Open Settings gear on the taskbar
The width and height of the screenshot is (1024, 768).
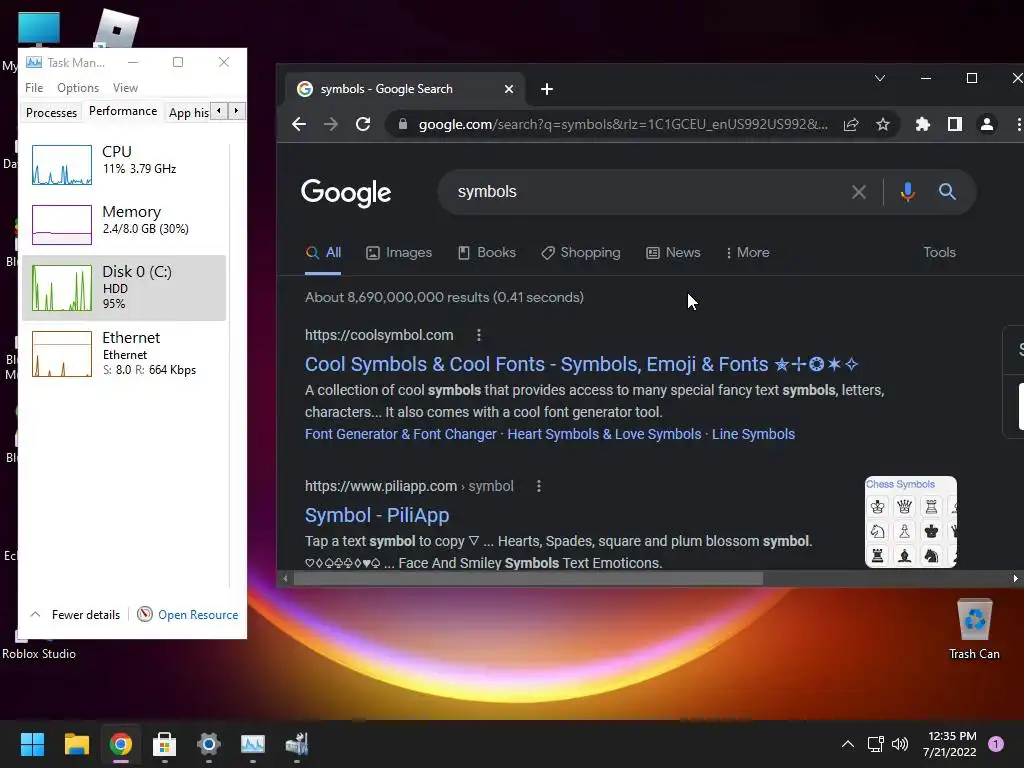pyautogui.click(x=208, y=744)
